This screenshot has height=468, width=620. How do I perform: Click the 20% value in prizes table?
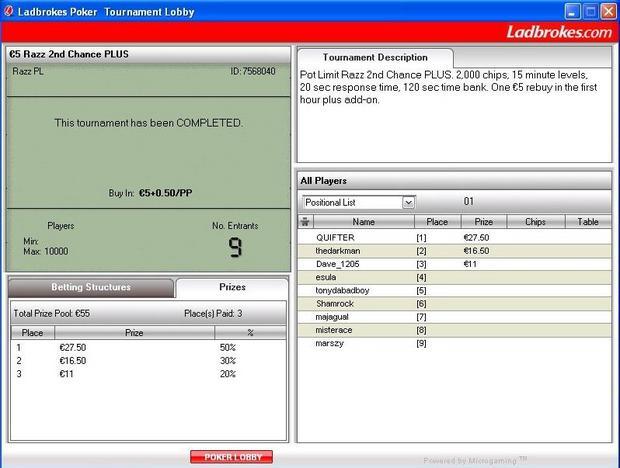coord(228,374)
